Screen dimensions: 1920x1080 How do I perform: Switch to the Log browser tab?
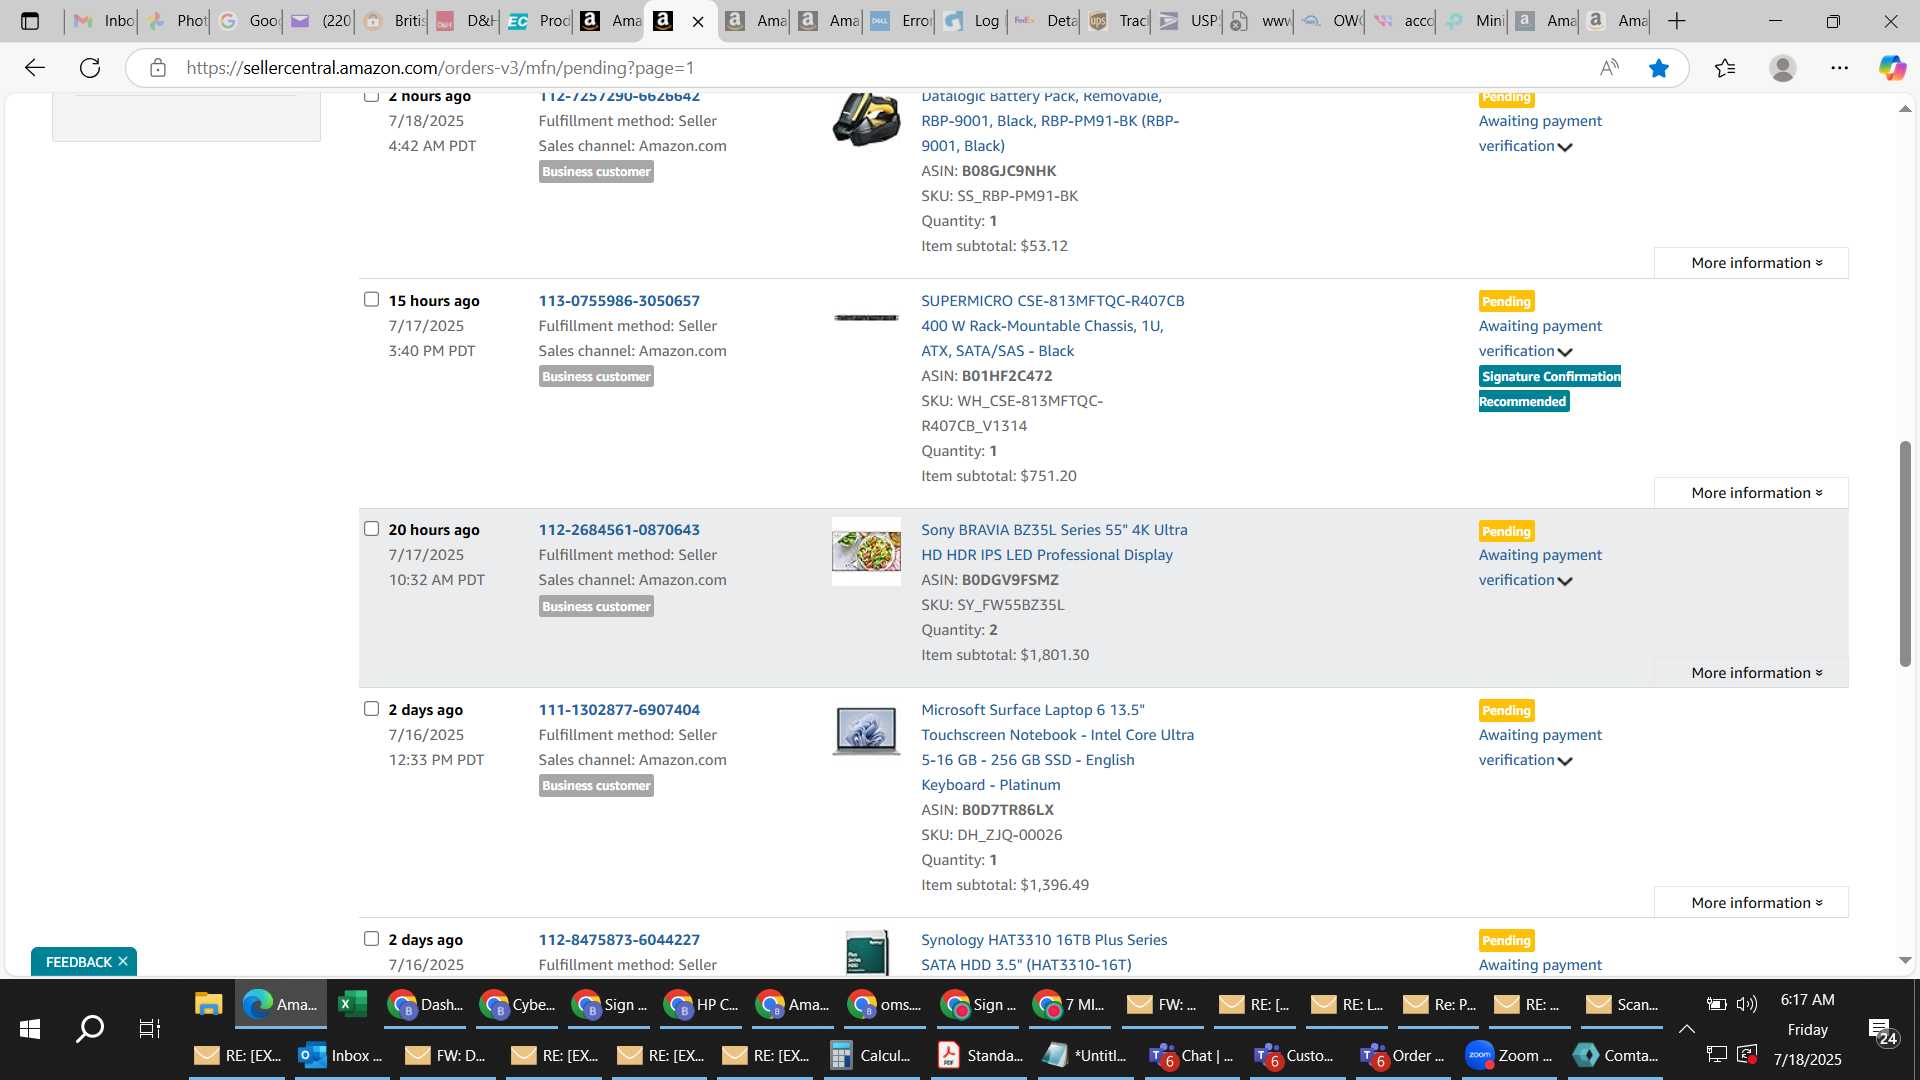click(x=972, y=21)
